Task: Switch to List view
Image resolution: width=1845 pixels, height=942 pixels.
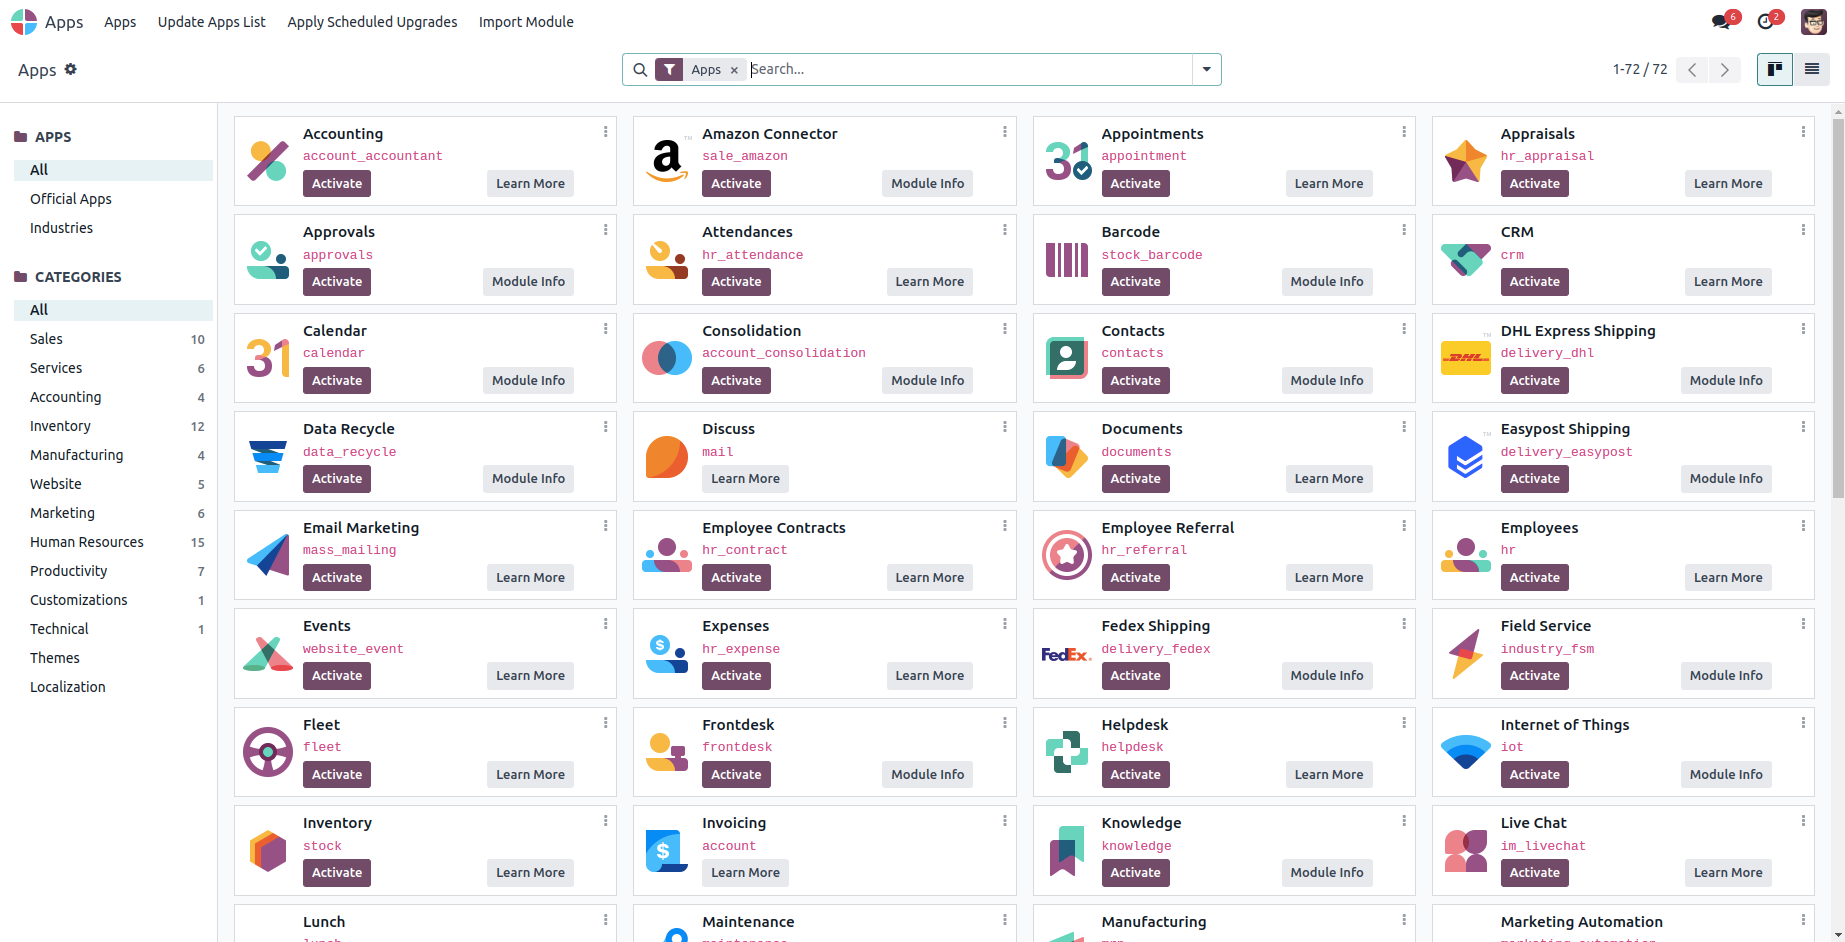Action: click(1812, 69)
